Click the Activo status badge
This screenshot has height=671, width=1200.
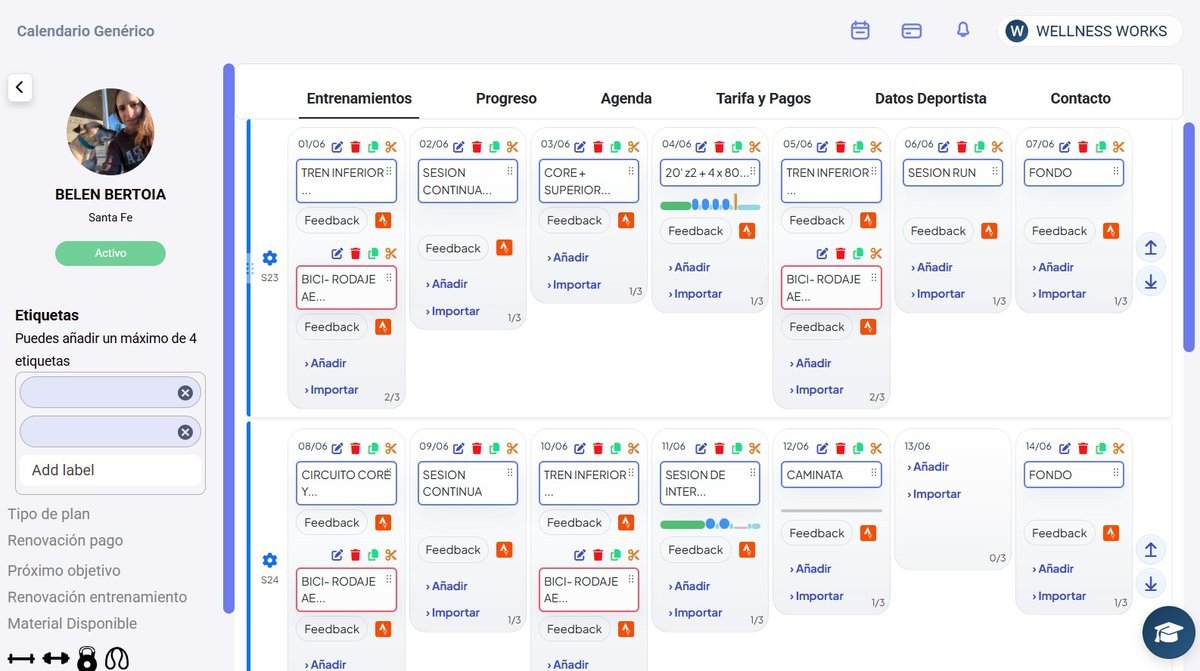[x=110, y=253]
